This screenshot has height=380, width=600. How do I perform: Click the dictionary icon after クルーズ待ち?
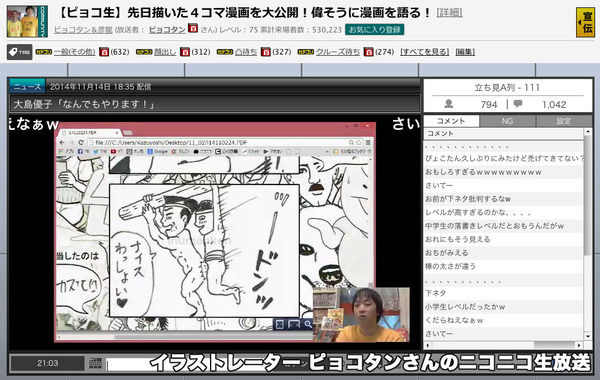(x=368, y=52)
